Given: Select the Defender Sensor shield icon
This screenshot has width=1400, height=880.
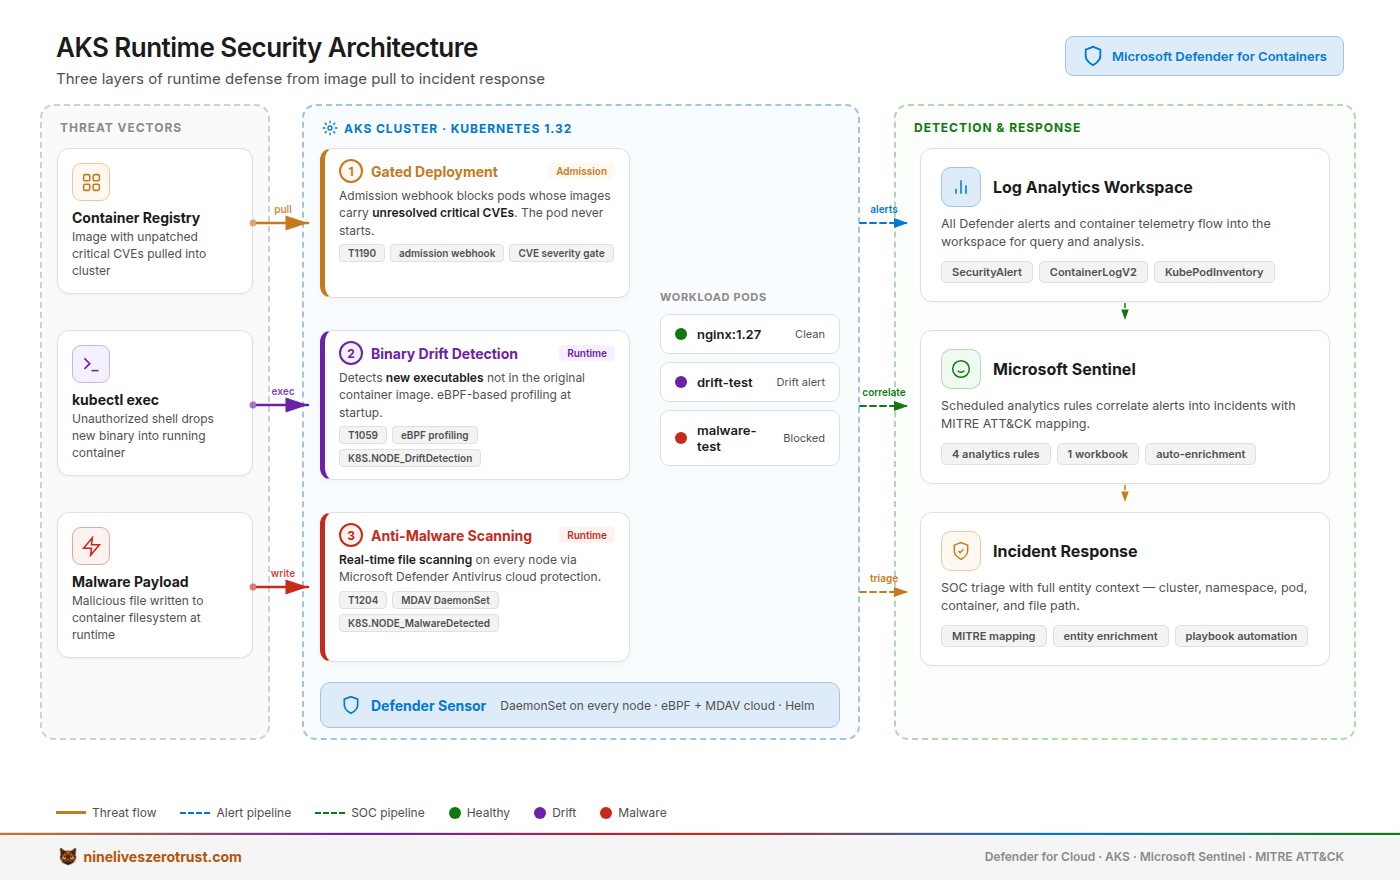Looking at the screenshot, I should click(x=351, y=705).
